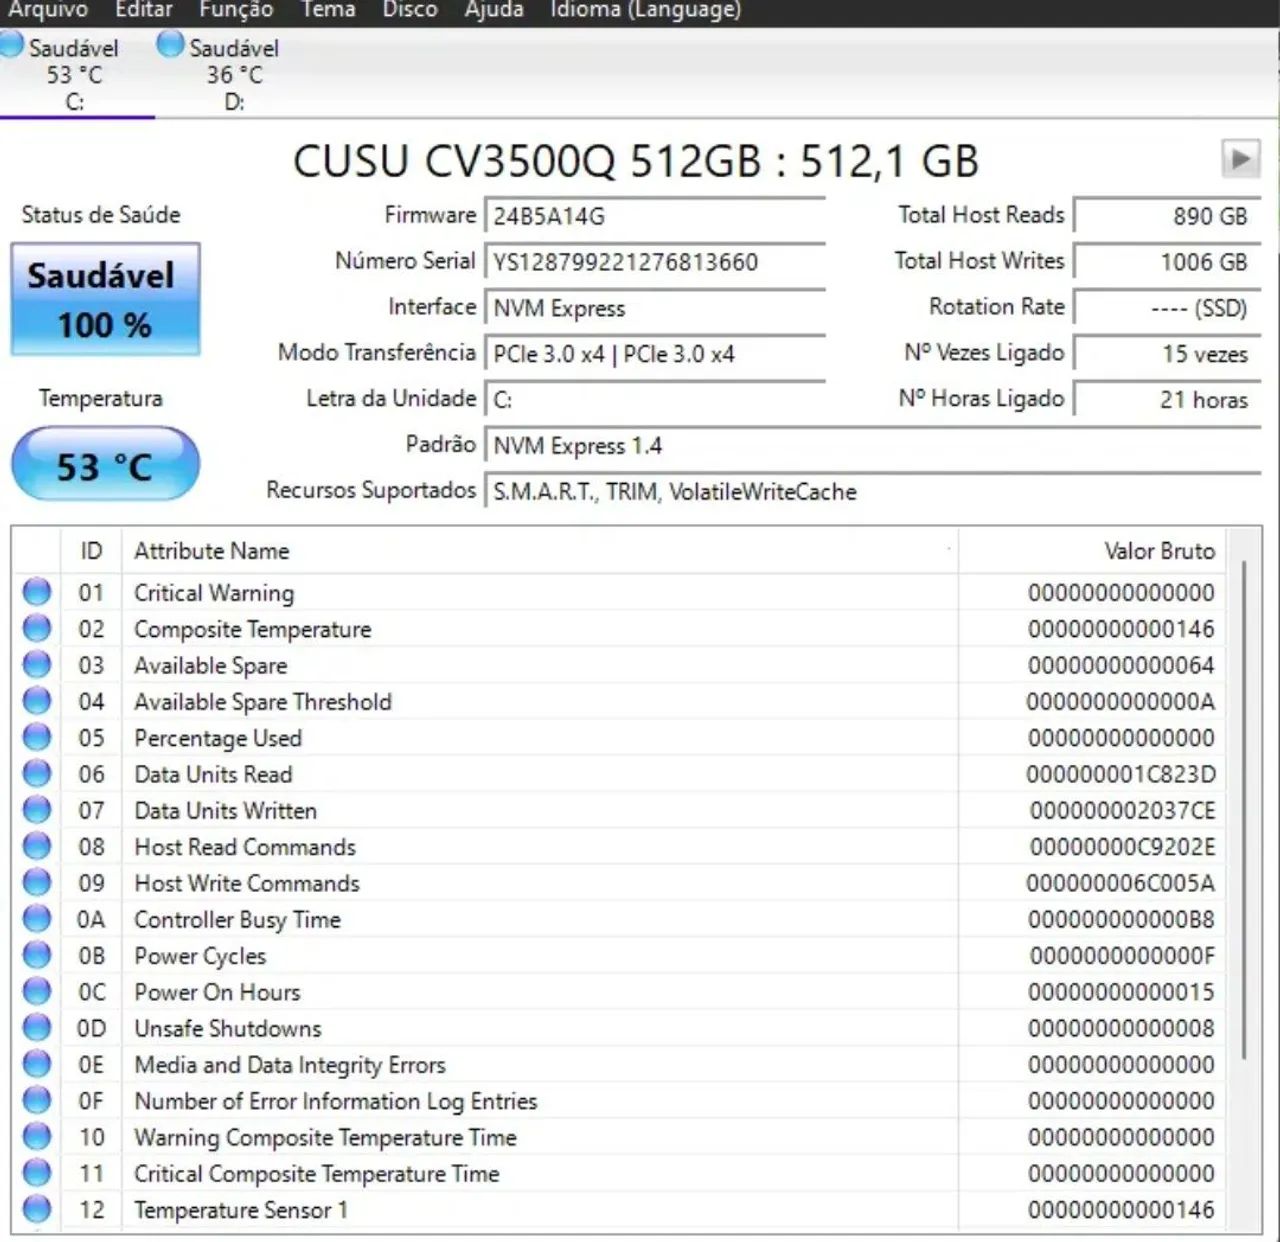The height and width of the screenshot is (1242, 1280).
Task: Click the Saudável 100 % health status button
Action: (x=105, y=299)
